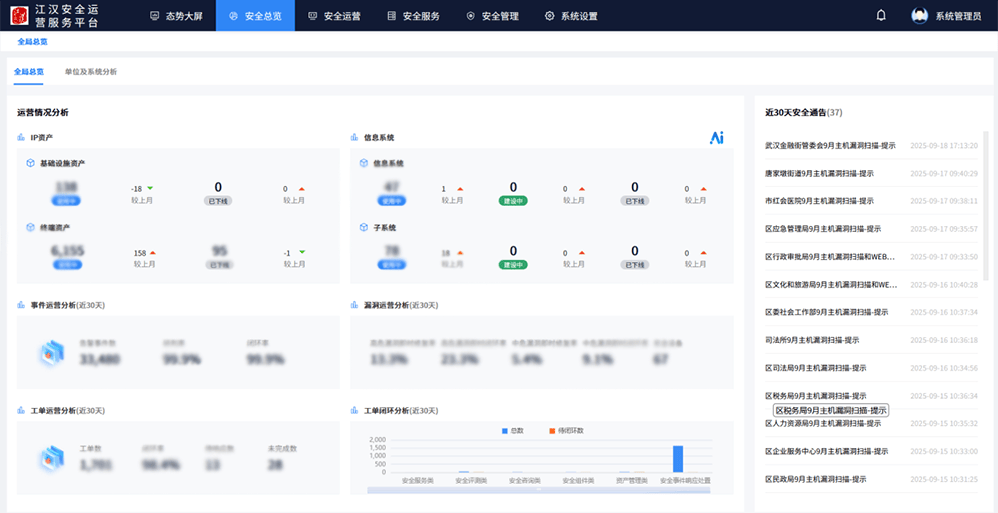
Task: Click the system administrator avatar icon
Action: pyautogui.click(x=919, y=16)
